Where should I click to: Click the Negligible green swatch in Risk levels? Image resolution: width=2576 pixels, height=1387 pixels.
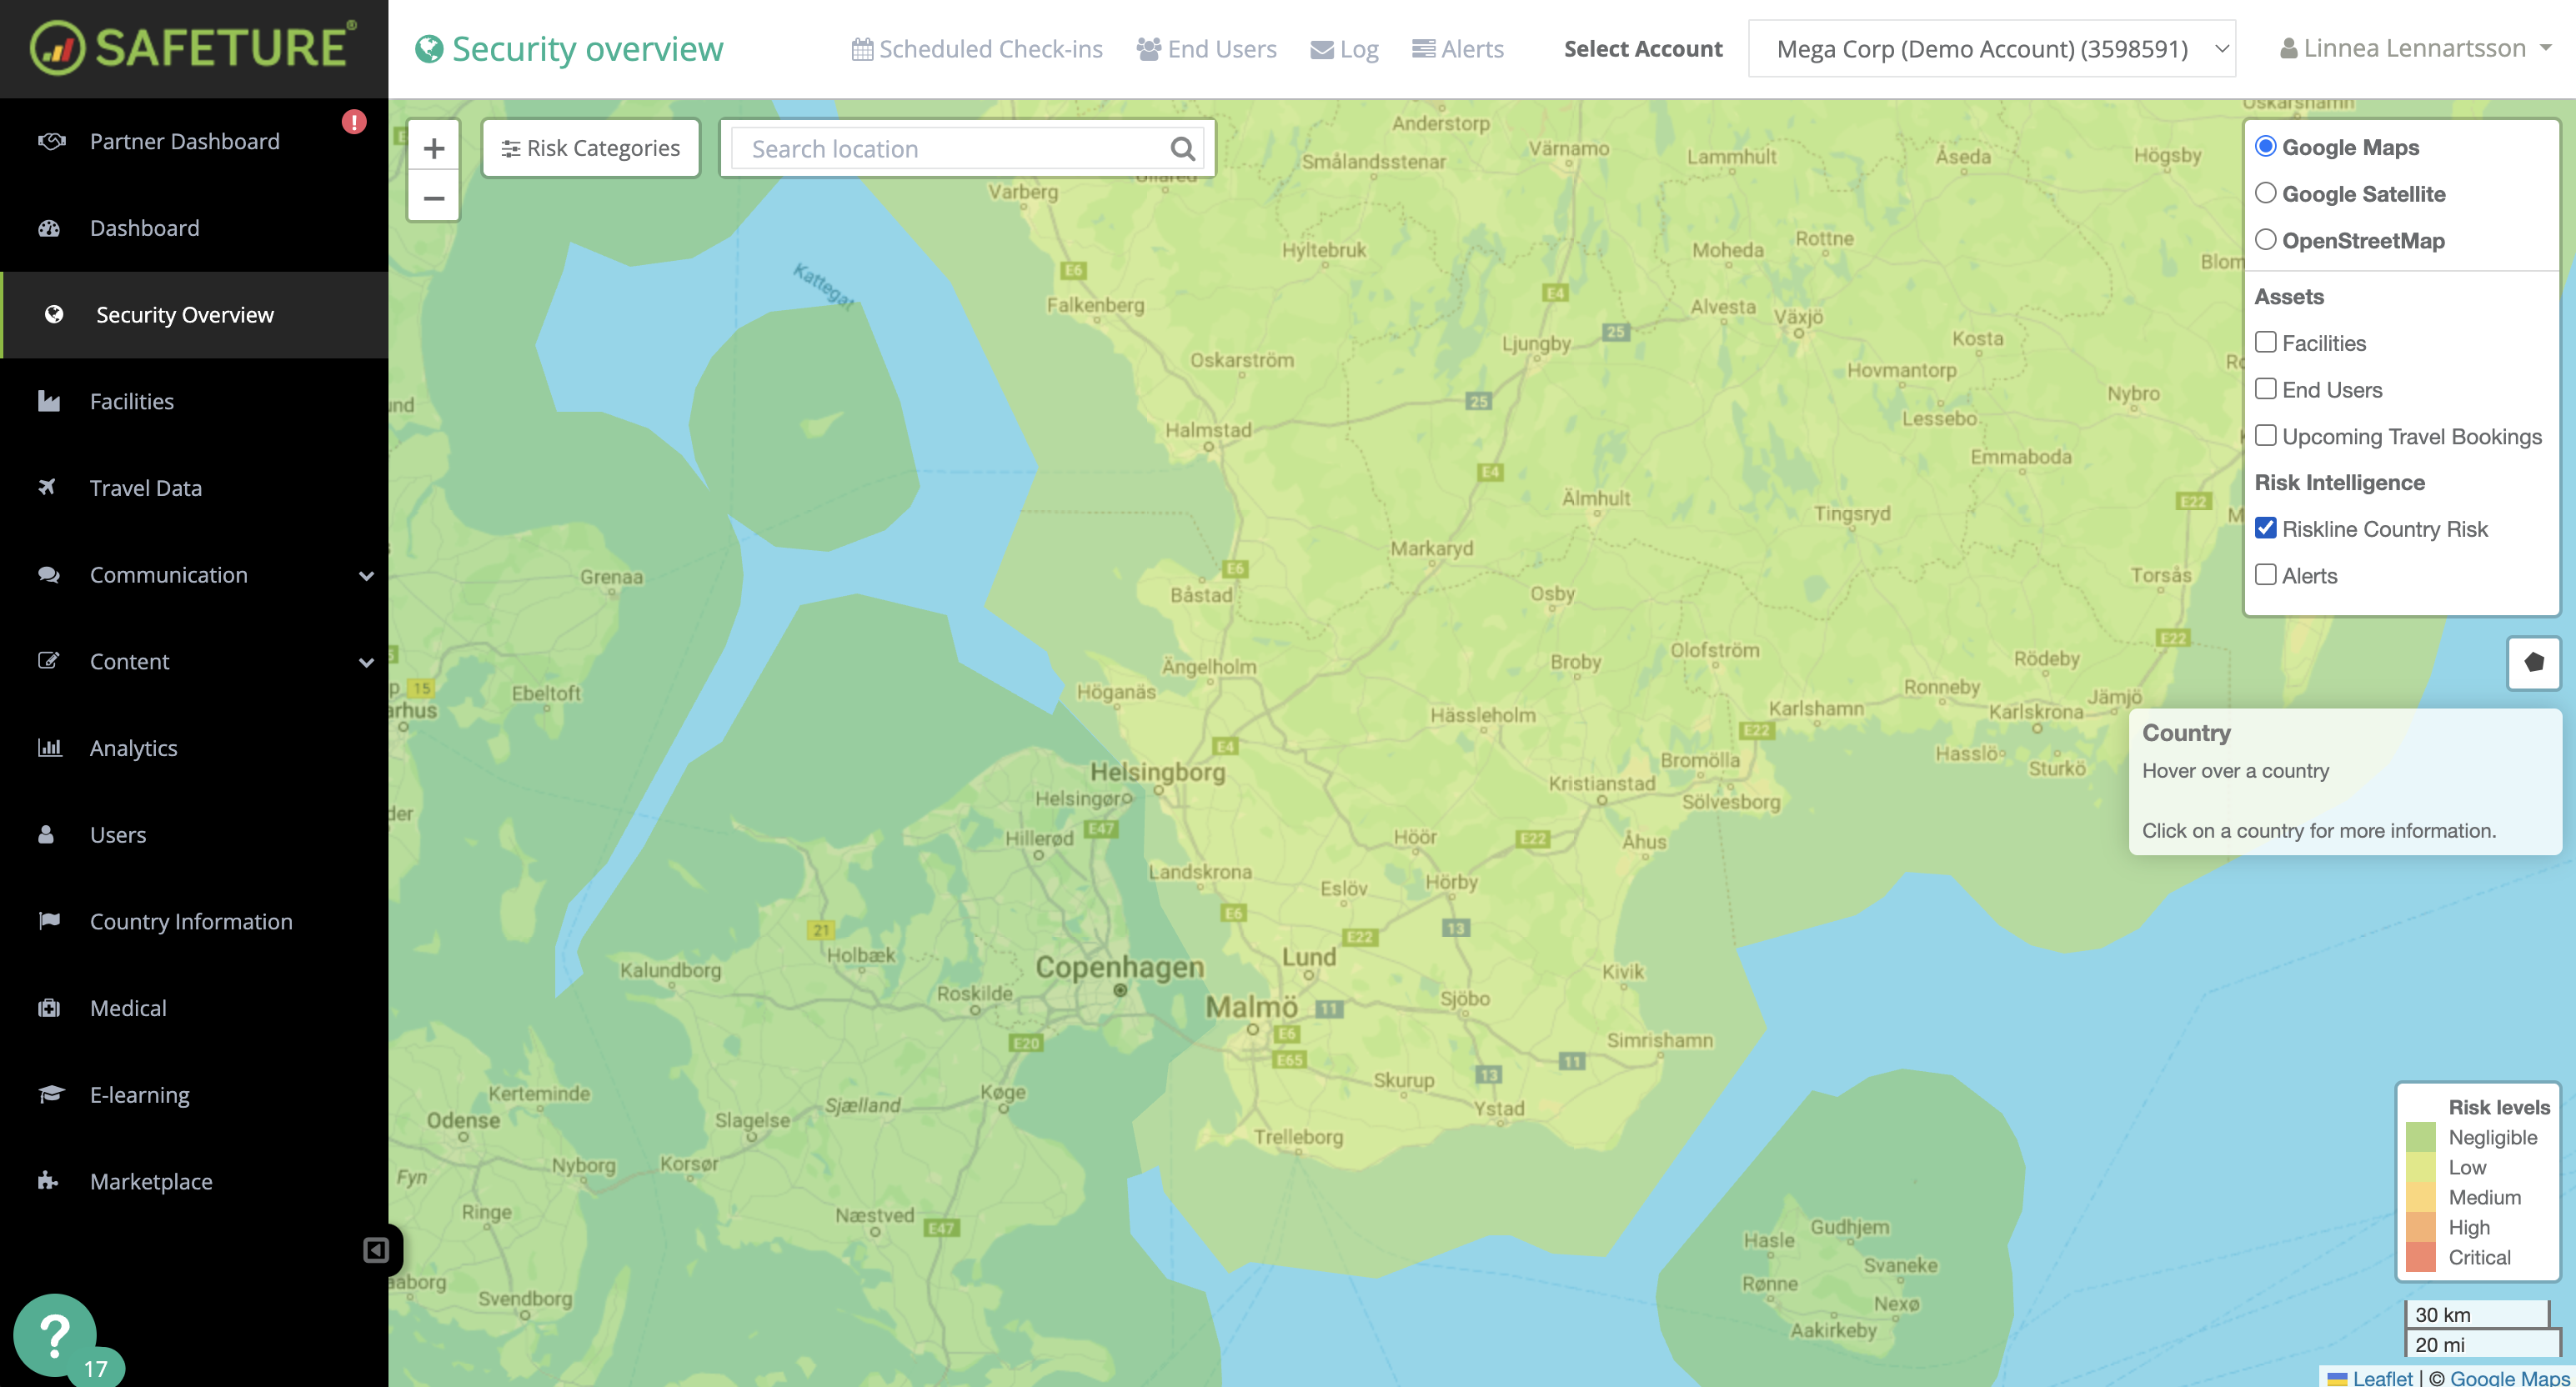coord(2421,1137)
